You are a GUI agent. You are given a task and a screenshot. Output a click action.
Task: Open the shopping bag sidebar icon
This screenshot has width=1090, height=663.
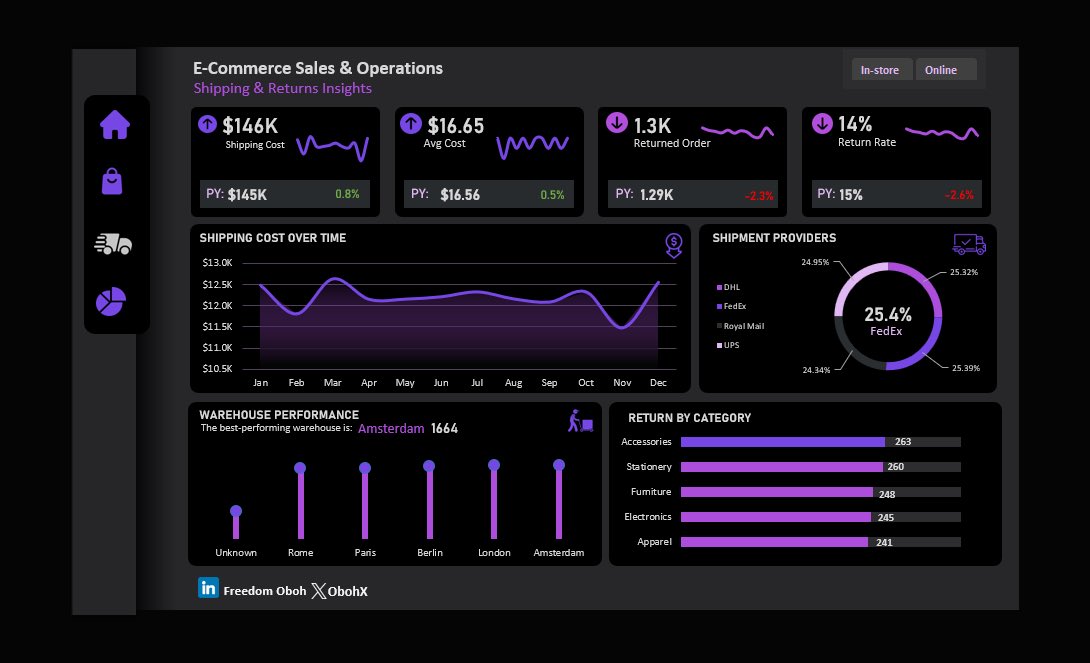point(112,182)
